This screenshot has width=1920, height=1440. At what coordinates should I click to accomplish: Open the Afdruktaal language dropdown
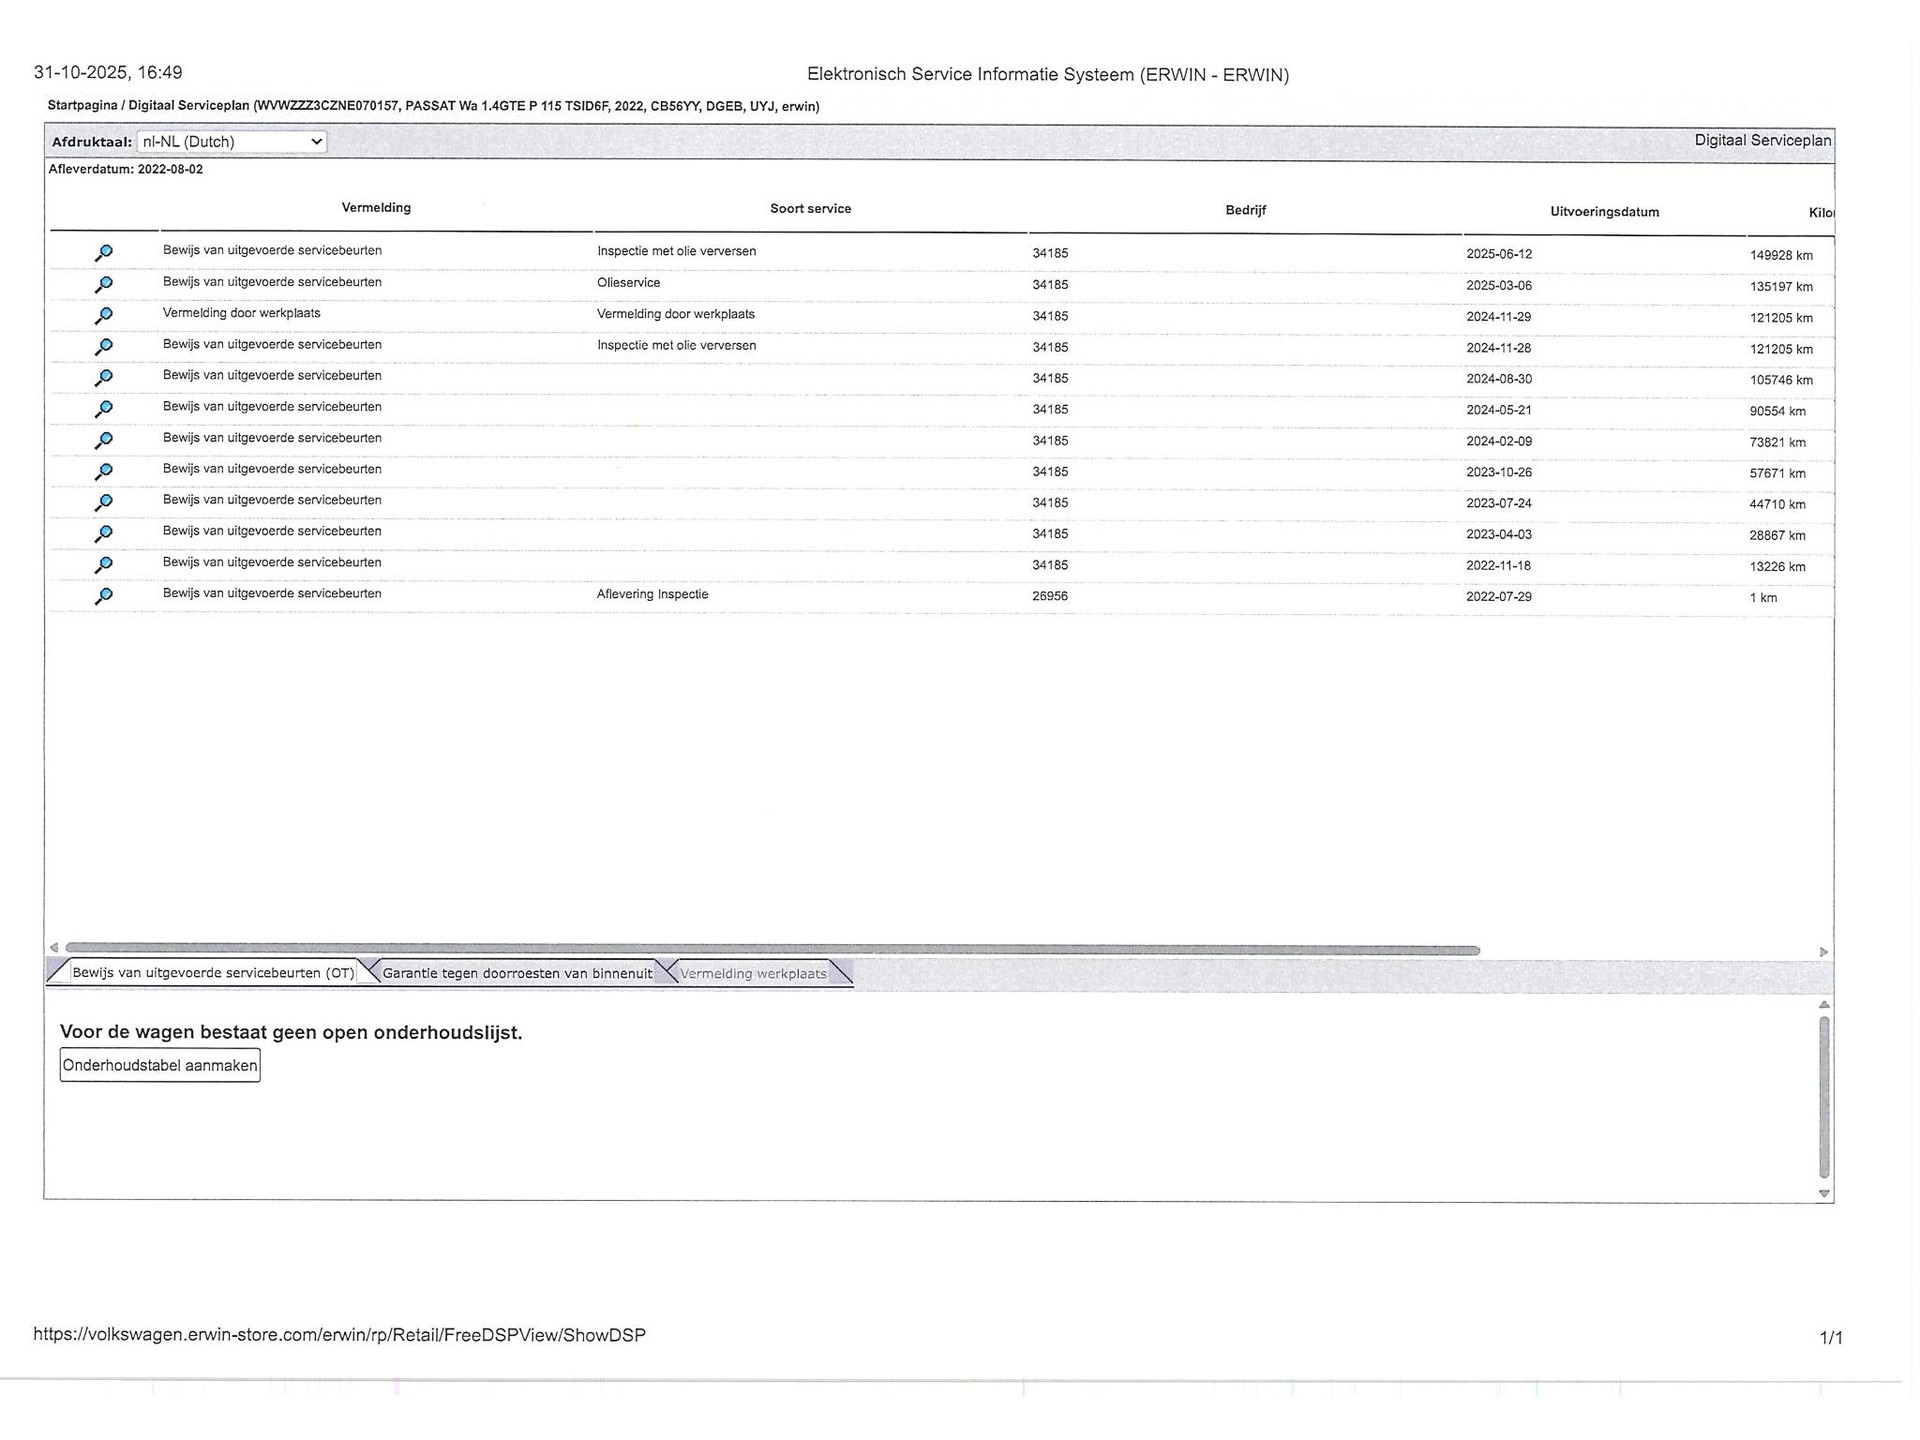tap(231, 142)
